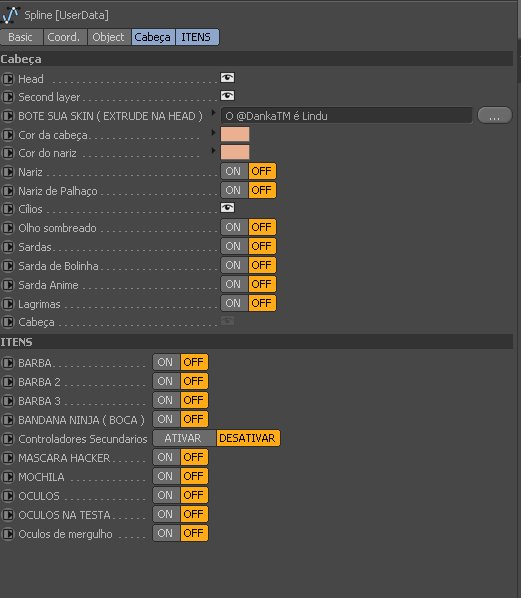Image resolution: width=521 pixels, height=598 pixels.
Task: Toggle the Cílios visibility eye
Action: (x=227, y=208)
